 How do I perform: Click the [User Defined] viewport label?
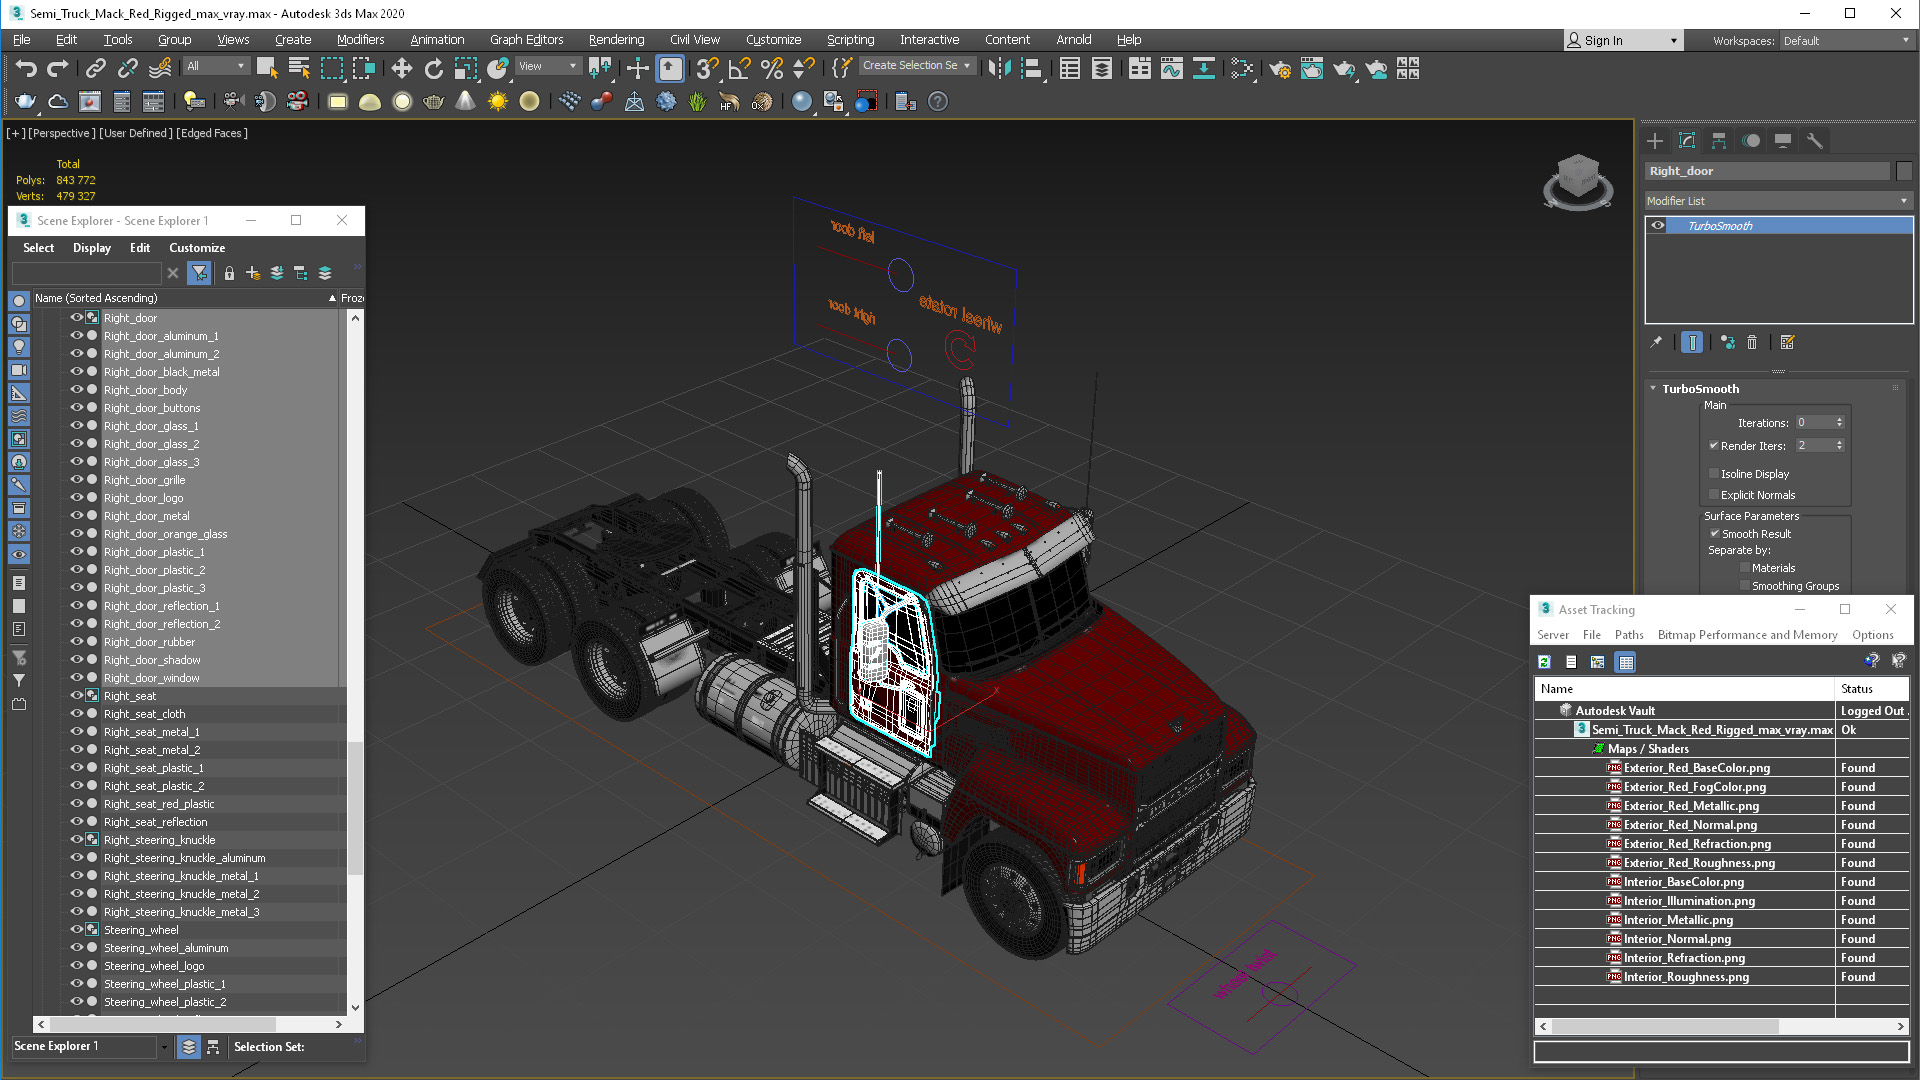pyautogui.click(x=136, y=133)
